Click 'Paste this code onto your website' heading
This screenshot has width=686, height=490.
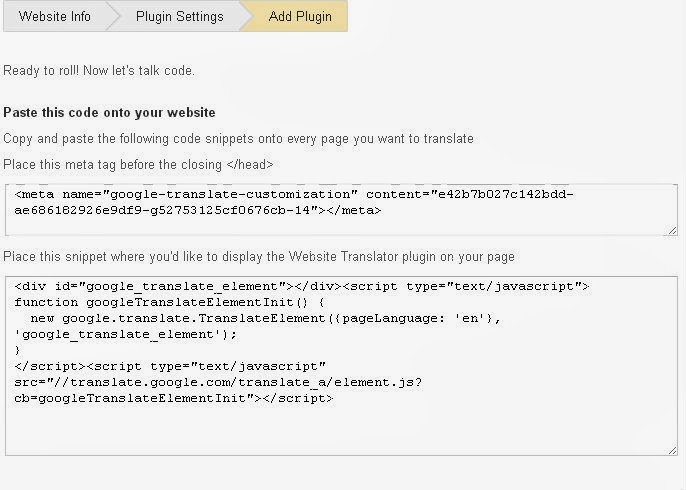click(109, 112)
